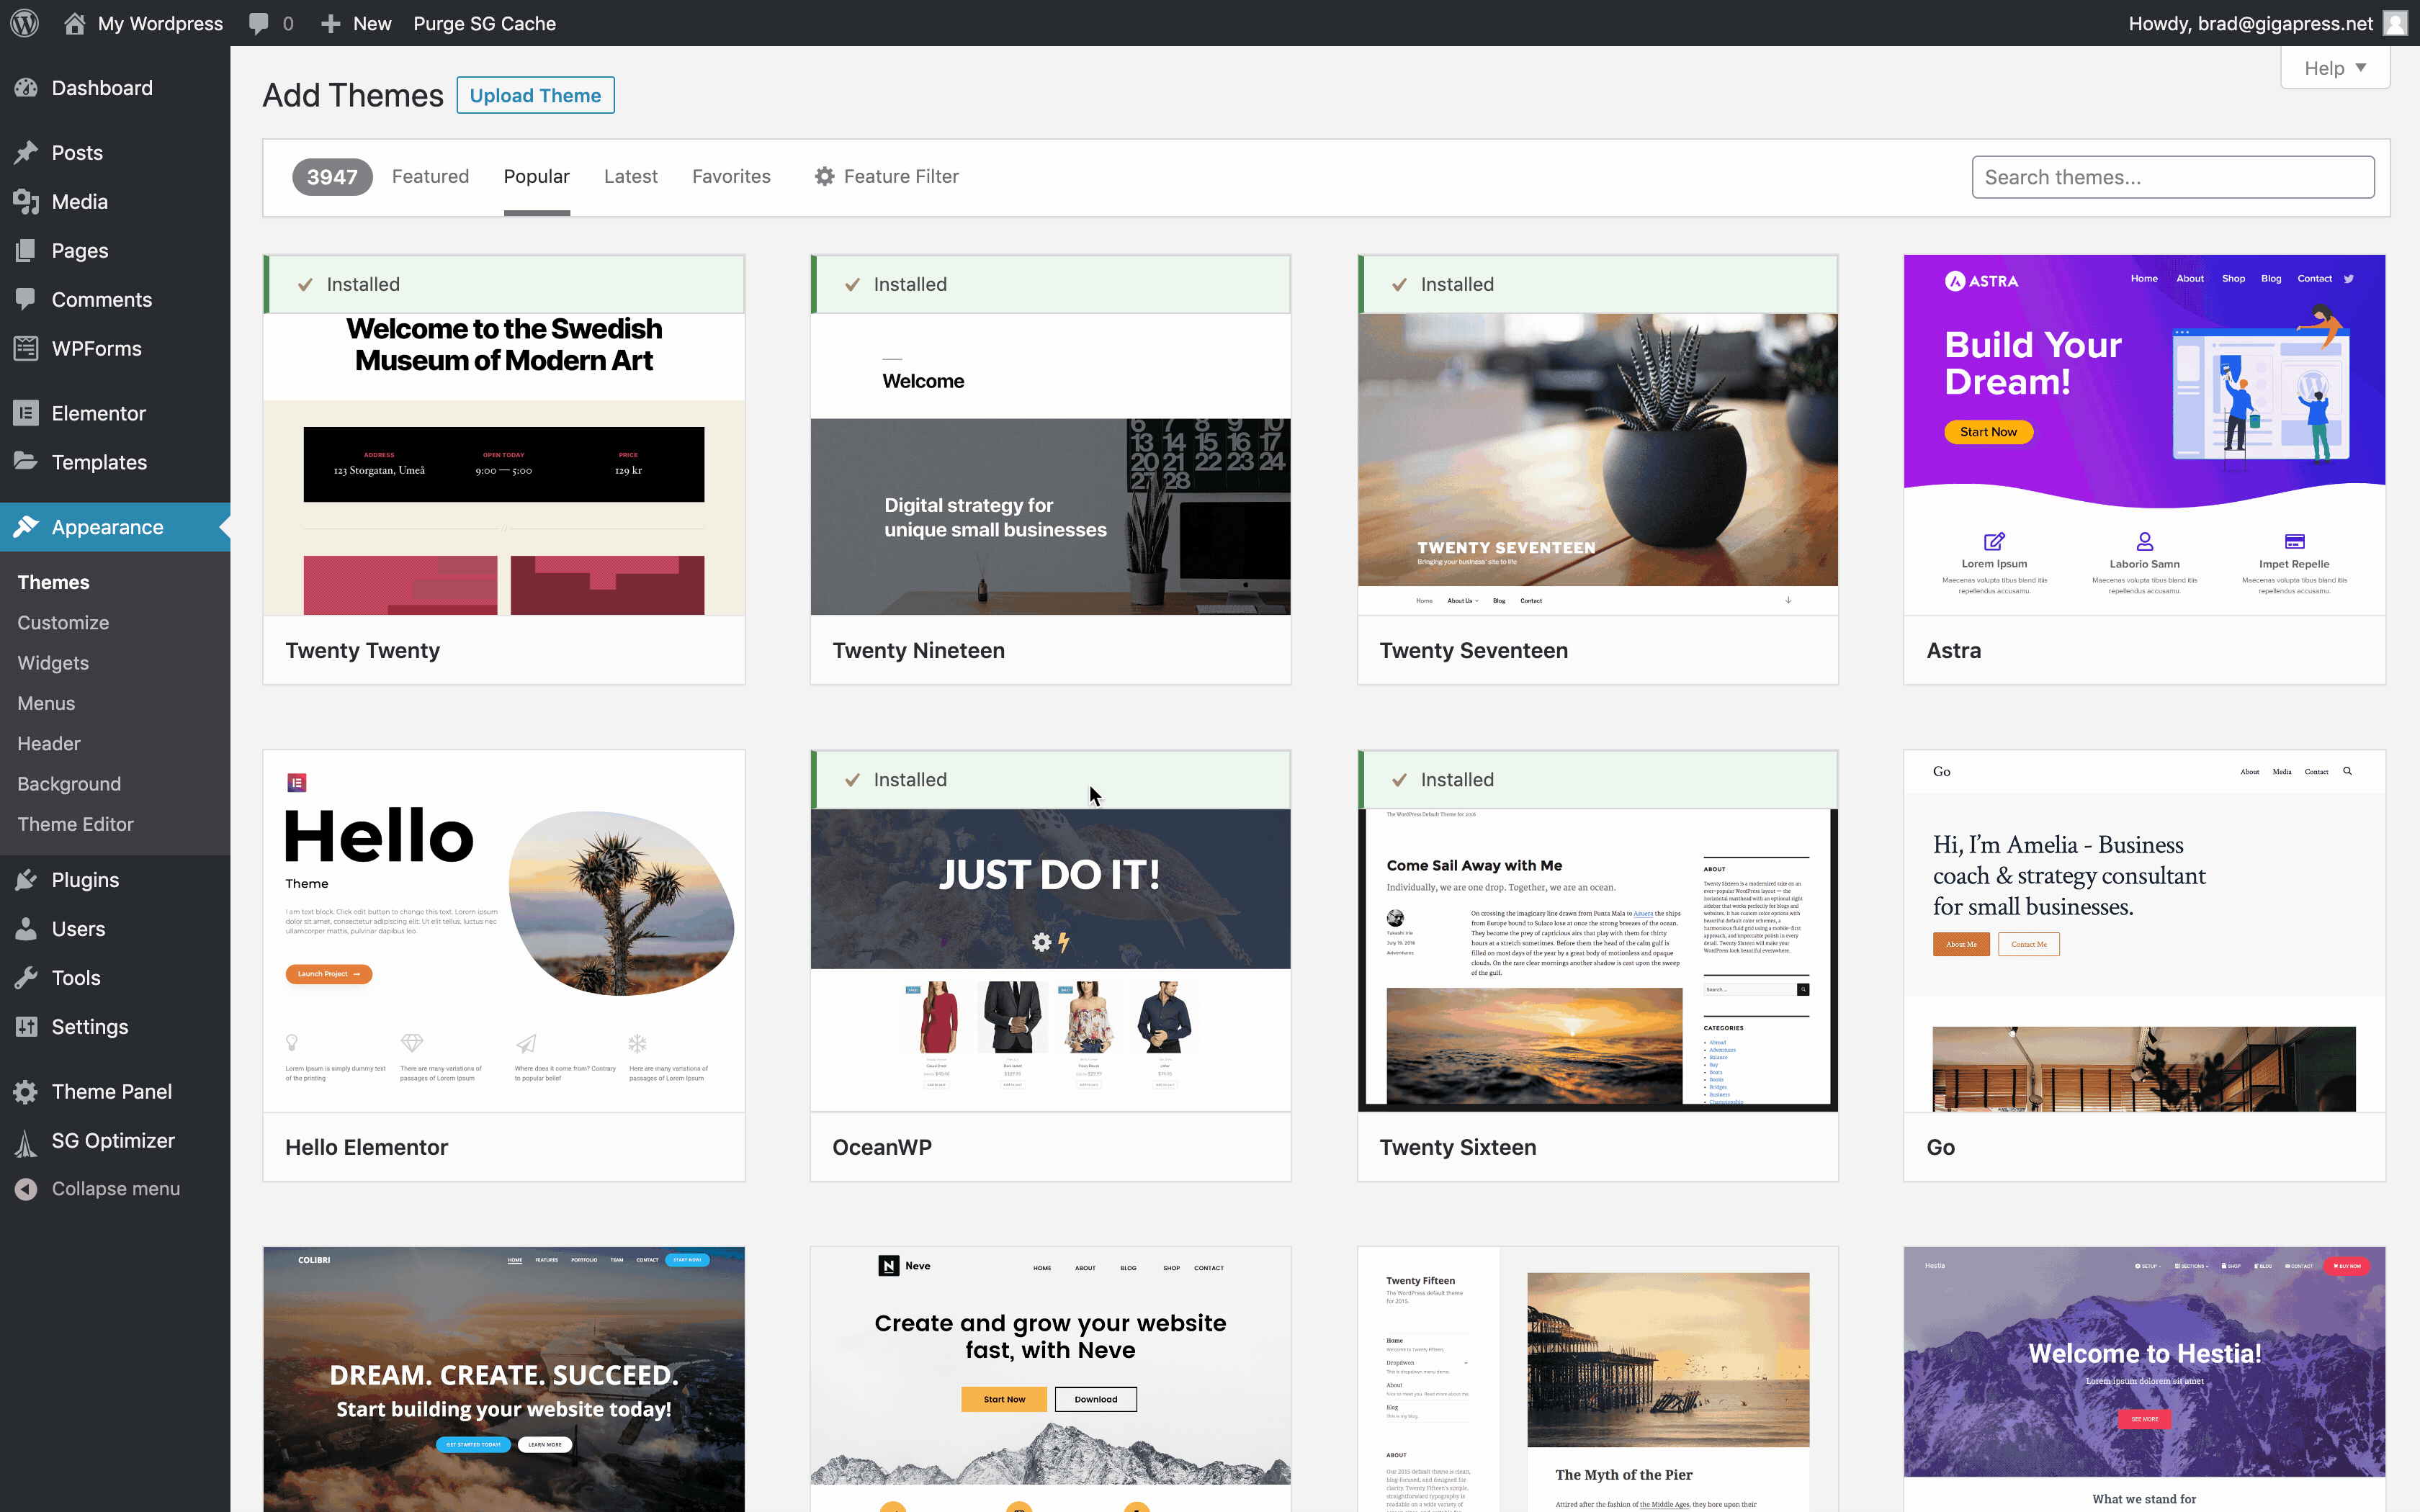Open Header submenu item

(x=49, y=743)
